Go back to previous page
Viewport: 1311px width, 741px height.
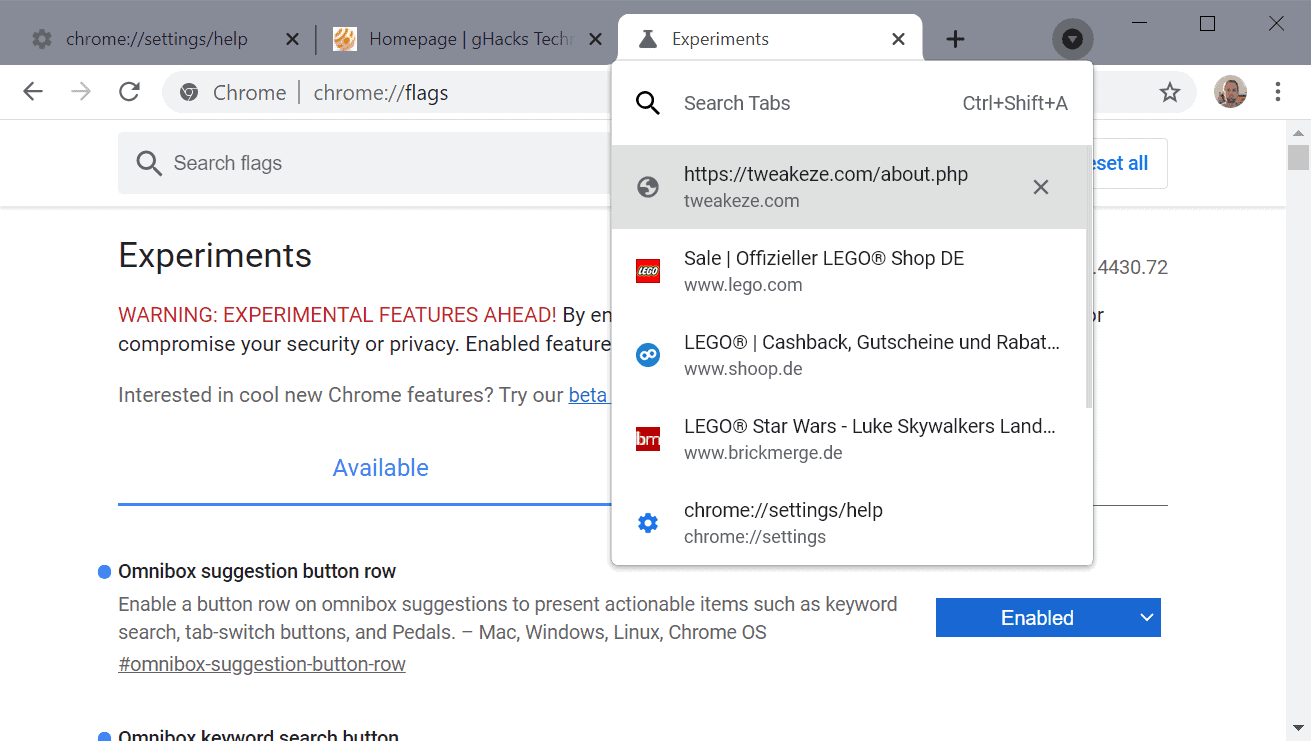tap(33, 92)
